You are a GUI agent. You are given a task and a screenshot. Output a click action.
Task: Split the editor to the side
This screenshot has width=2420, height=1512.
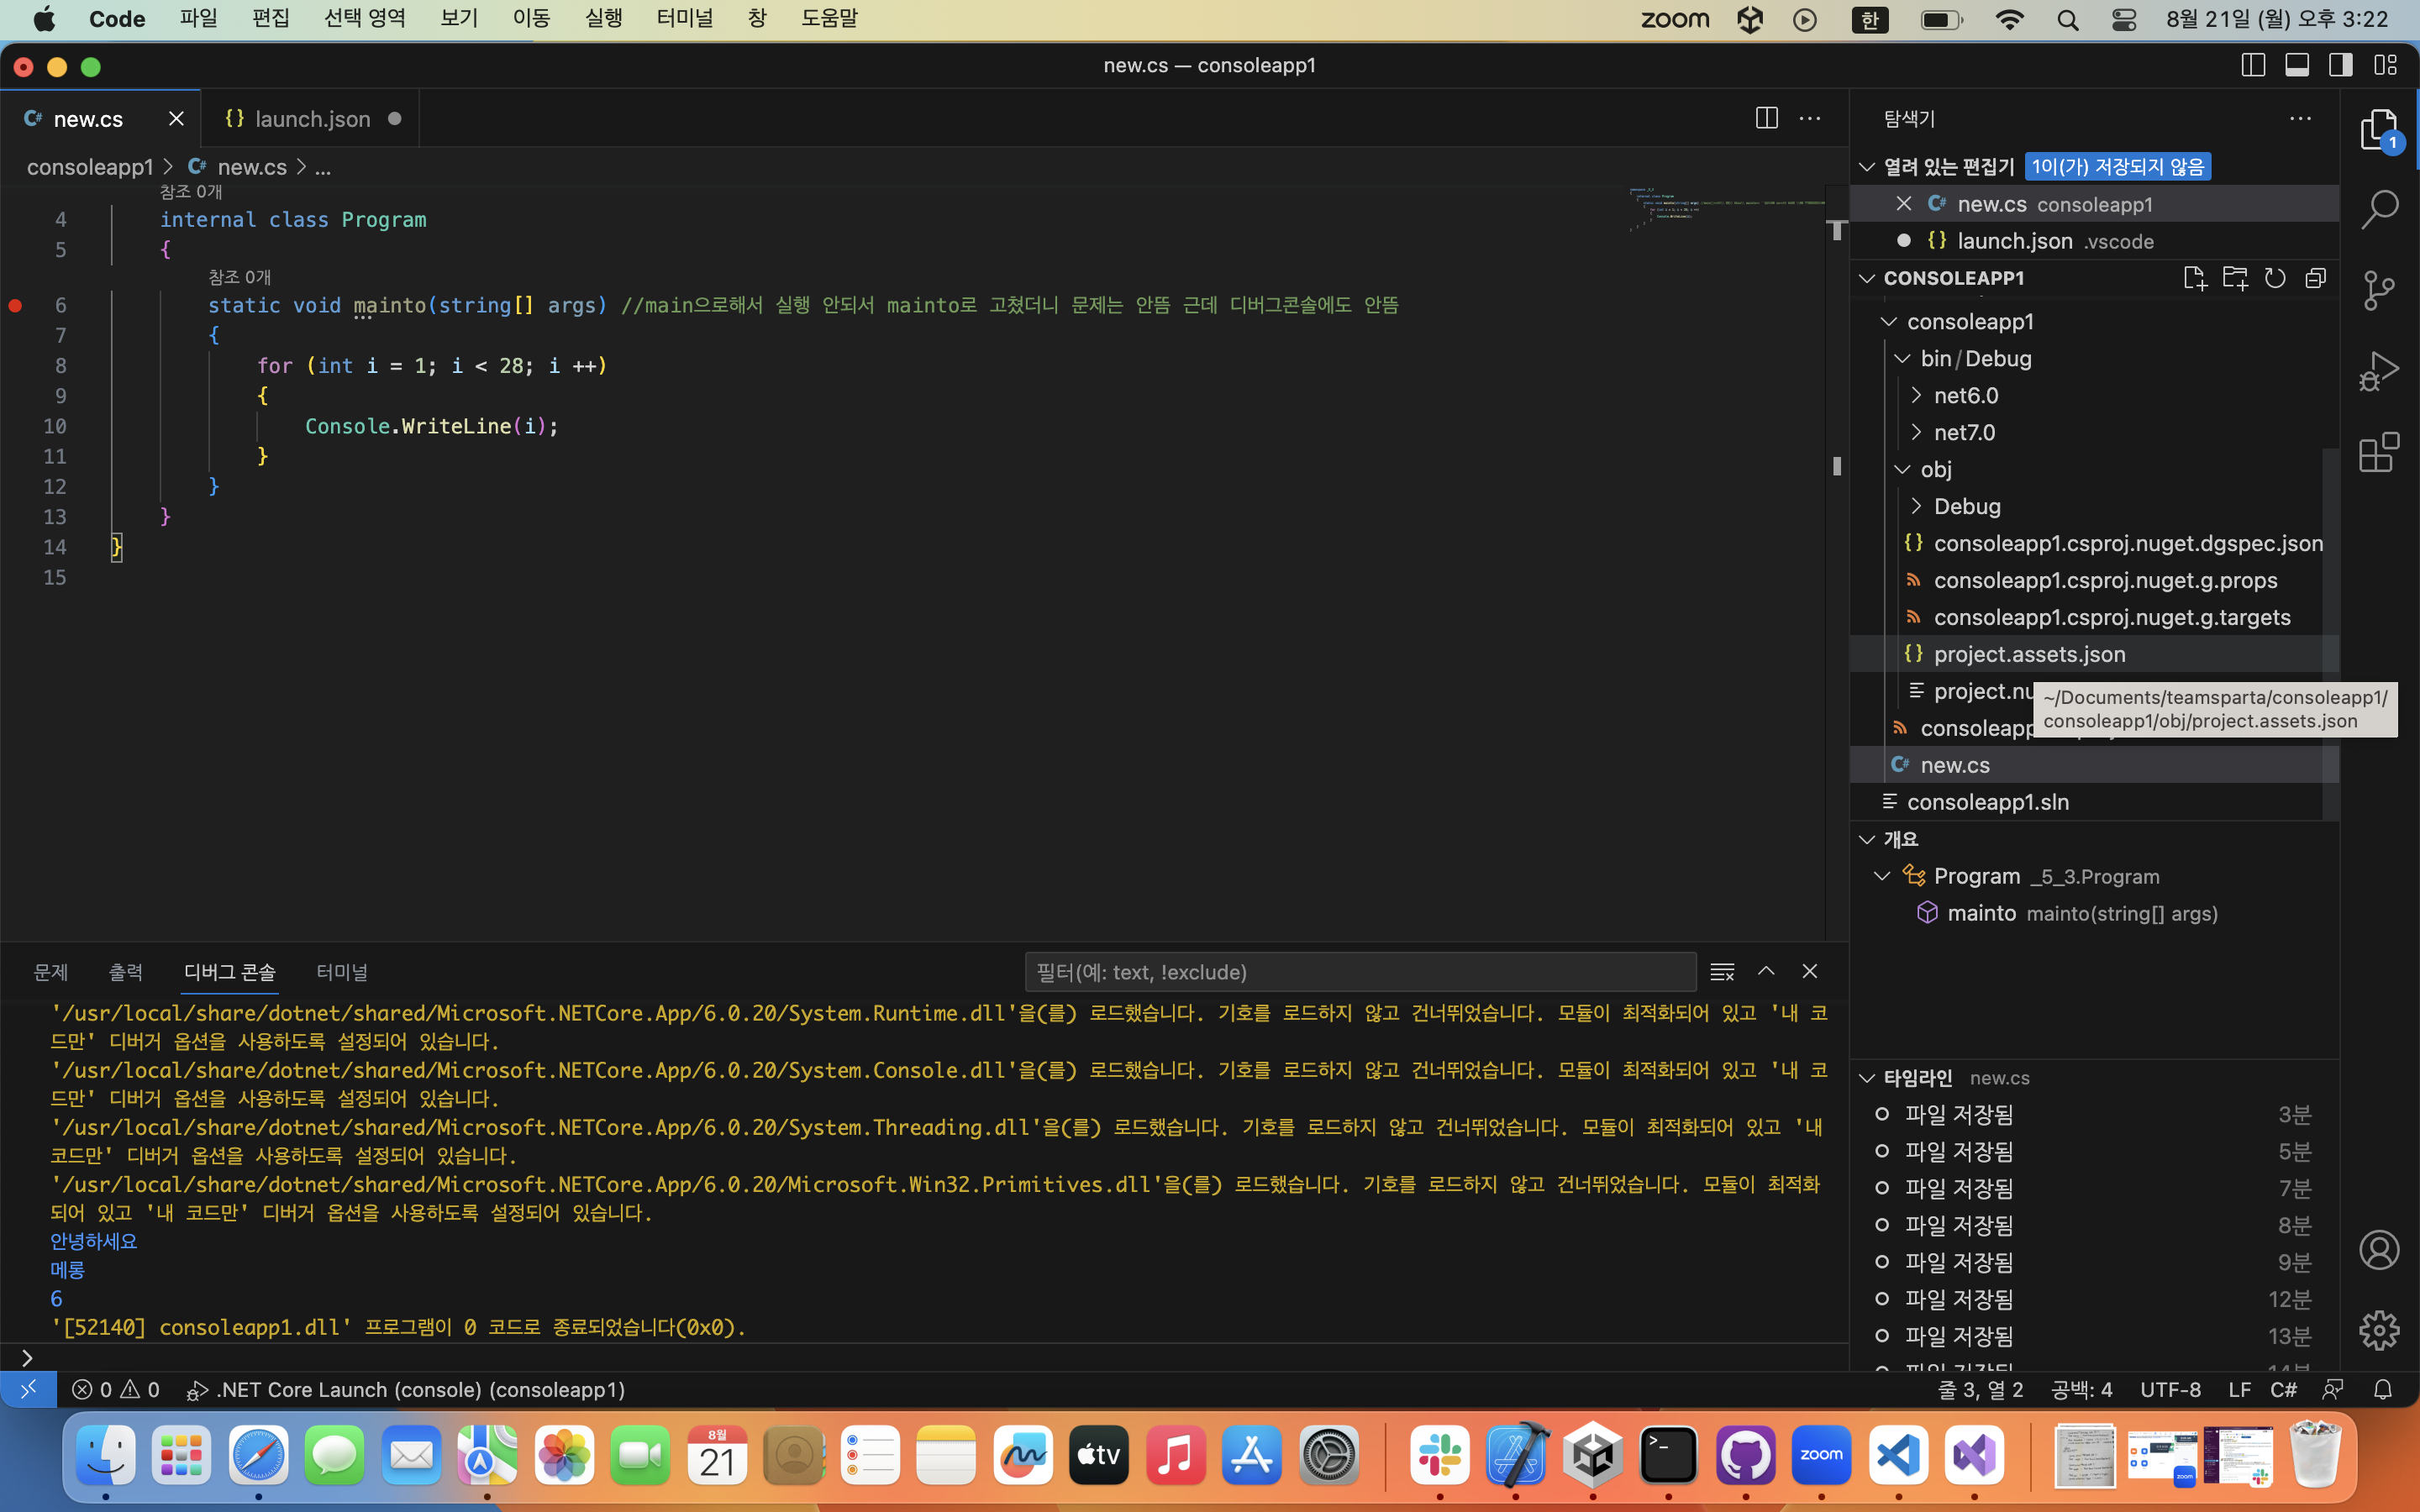tap(1767, 118)
